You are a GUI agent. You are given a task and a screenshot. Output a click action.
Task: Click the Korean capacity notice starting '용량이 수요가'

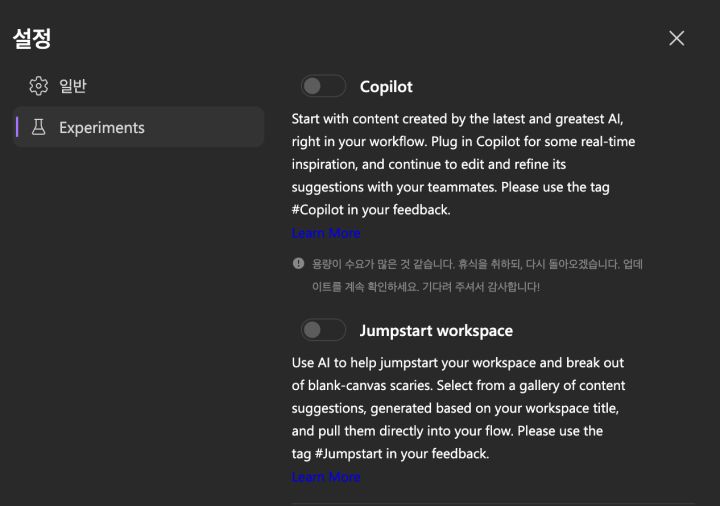click(477, 275)
